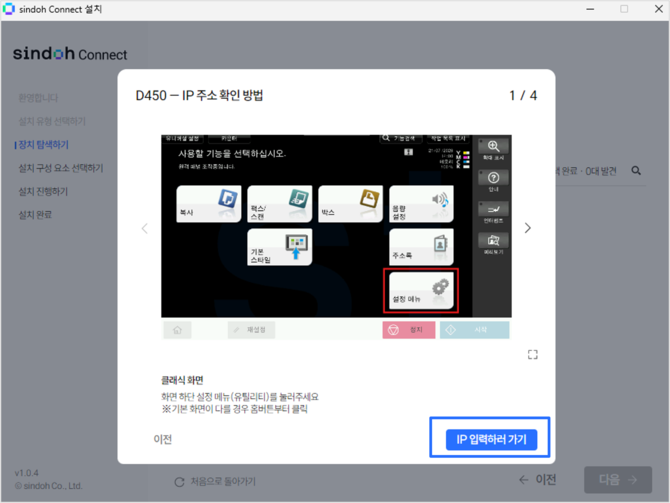Screen dimensions: 670x503
Task: Click the '재설정' reset button in image
Action: [x=251, y=330]
